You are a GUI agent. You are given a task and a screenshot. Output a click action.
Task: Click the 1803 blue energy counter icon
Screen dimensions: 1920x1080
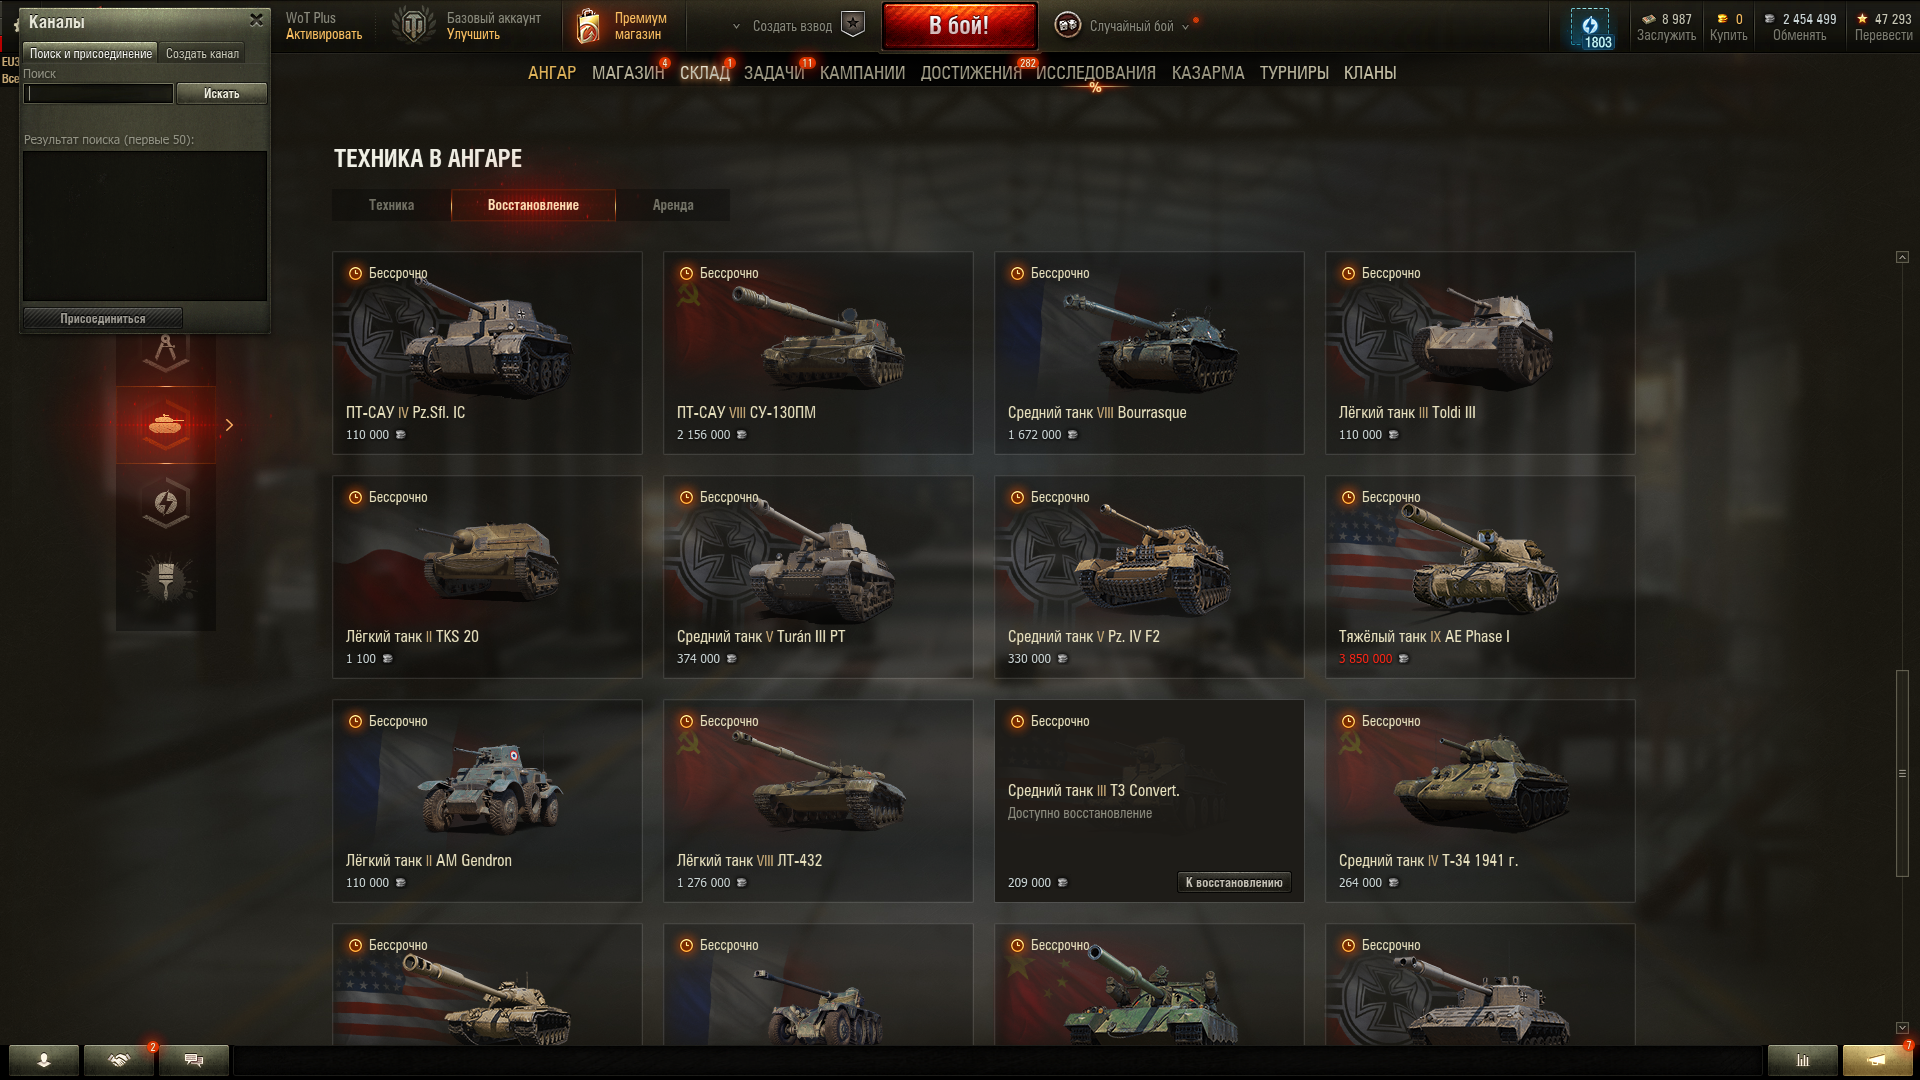click(x=1590, y=28)
